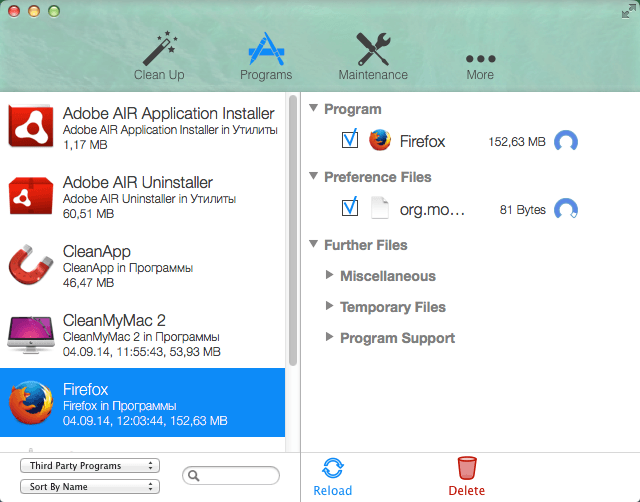The height and width of the screenshot is (502, 640).
Task: Expand the Miscellaneous group
Action: [329, 275]
